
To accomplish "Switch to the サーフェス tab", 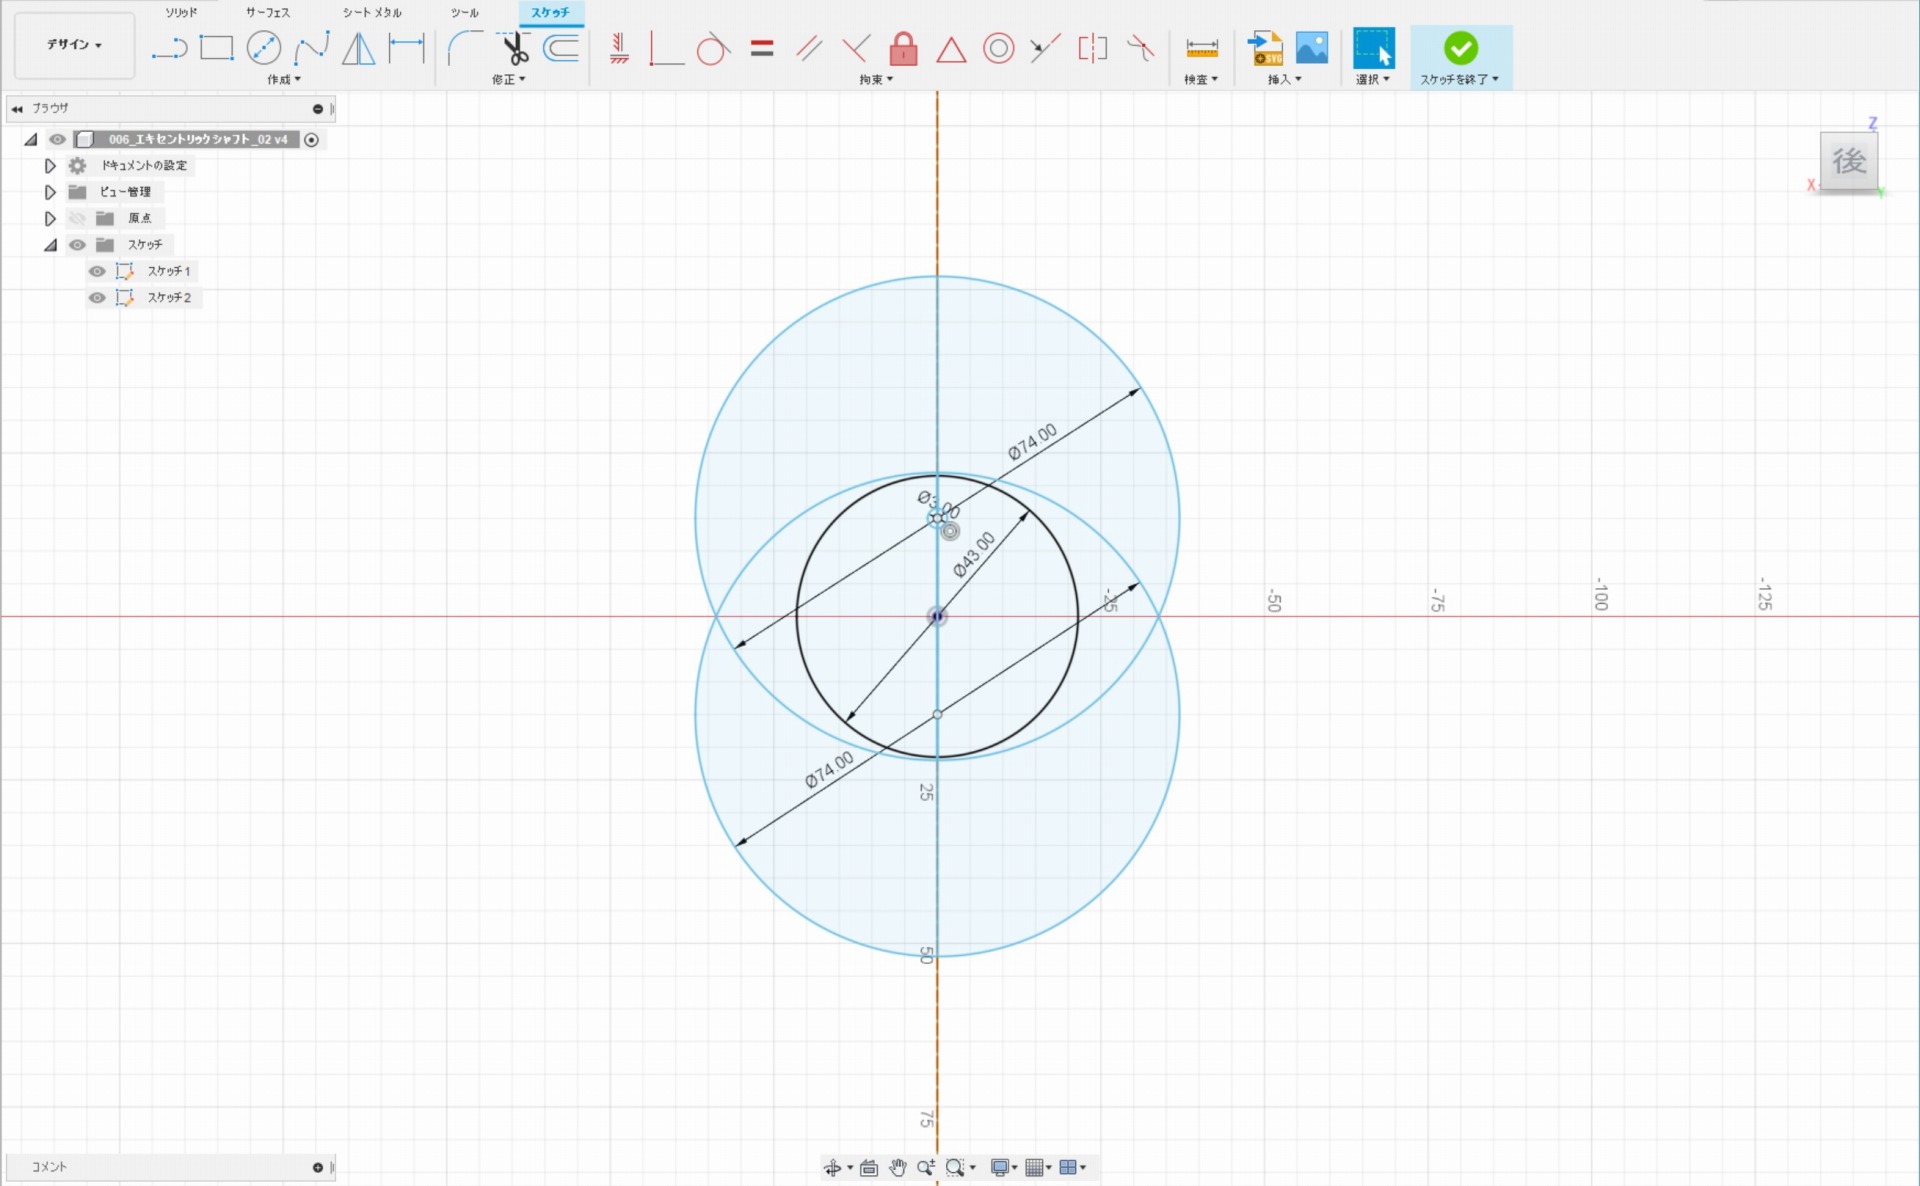I will pos(267,13).
